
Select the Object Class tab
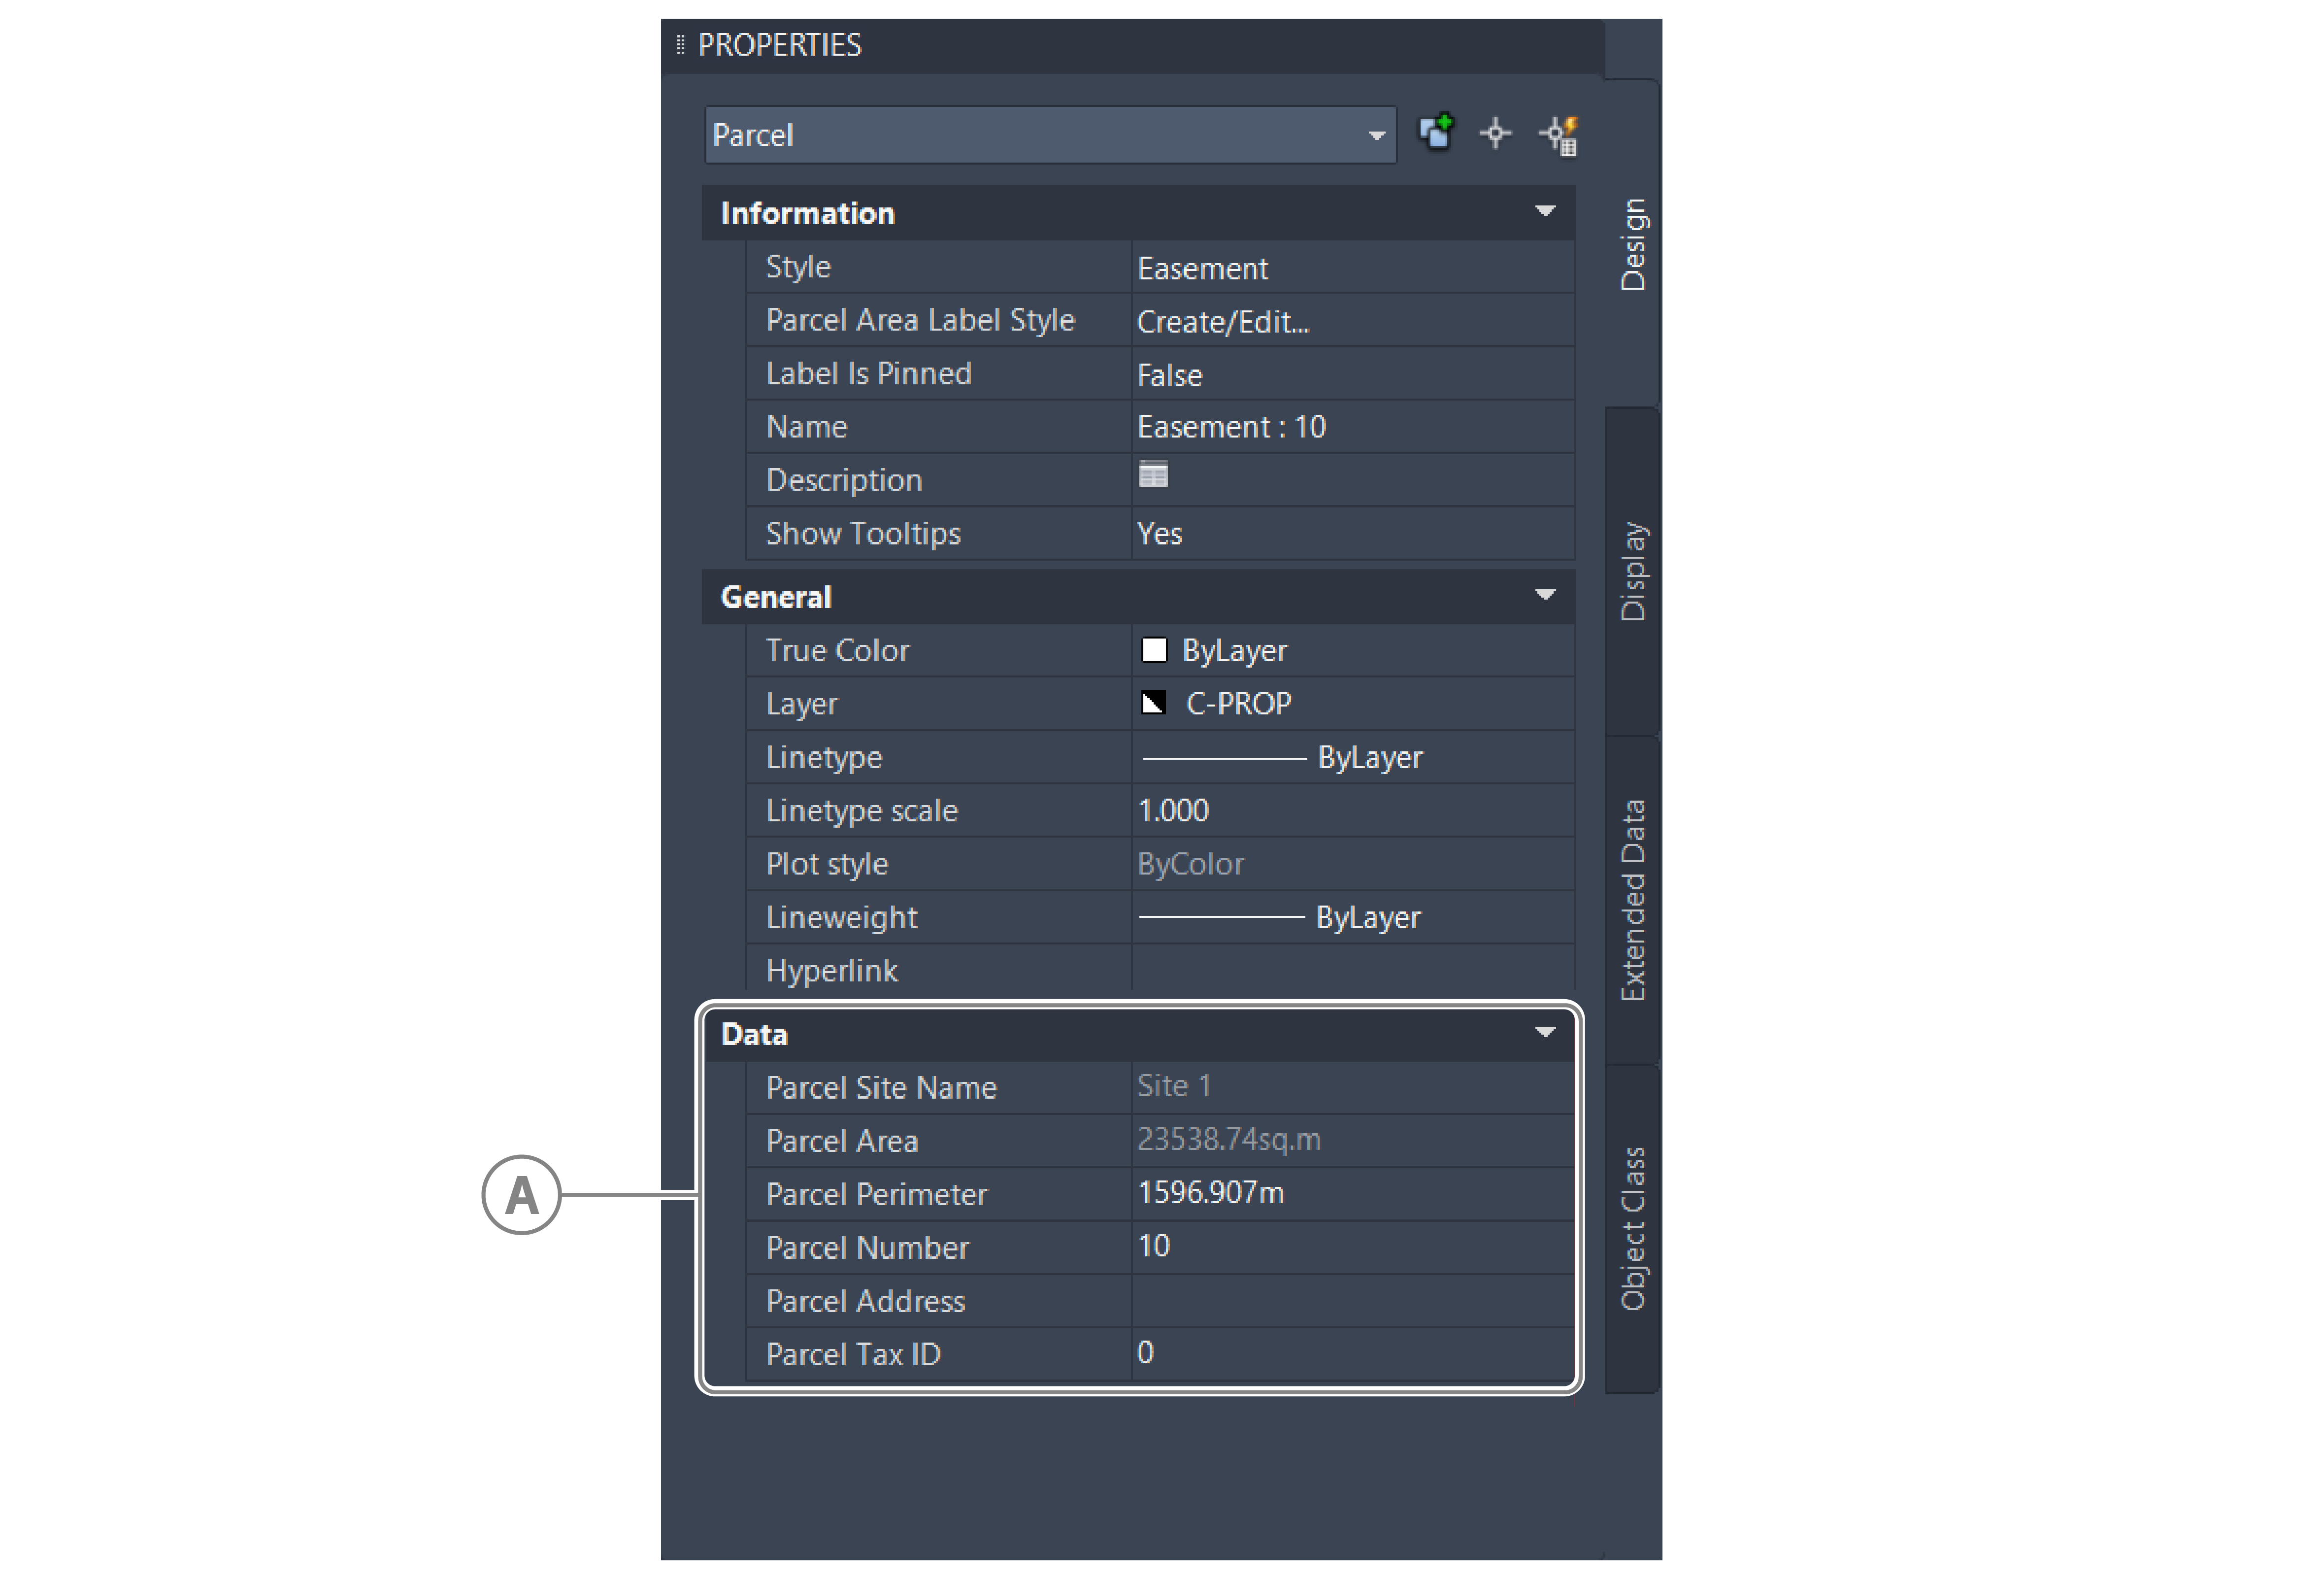pyautogui.click(x=1632, y=1228)
